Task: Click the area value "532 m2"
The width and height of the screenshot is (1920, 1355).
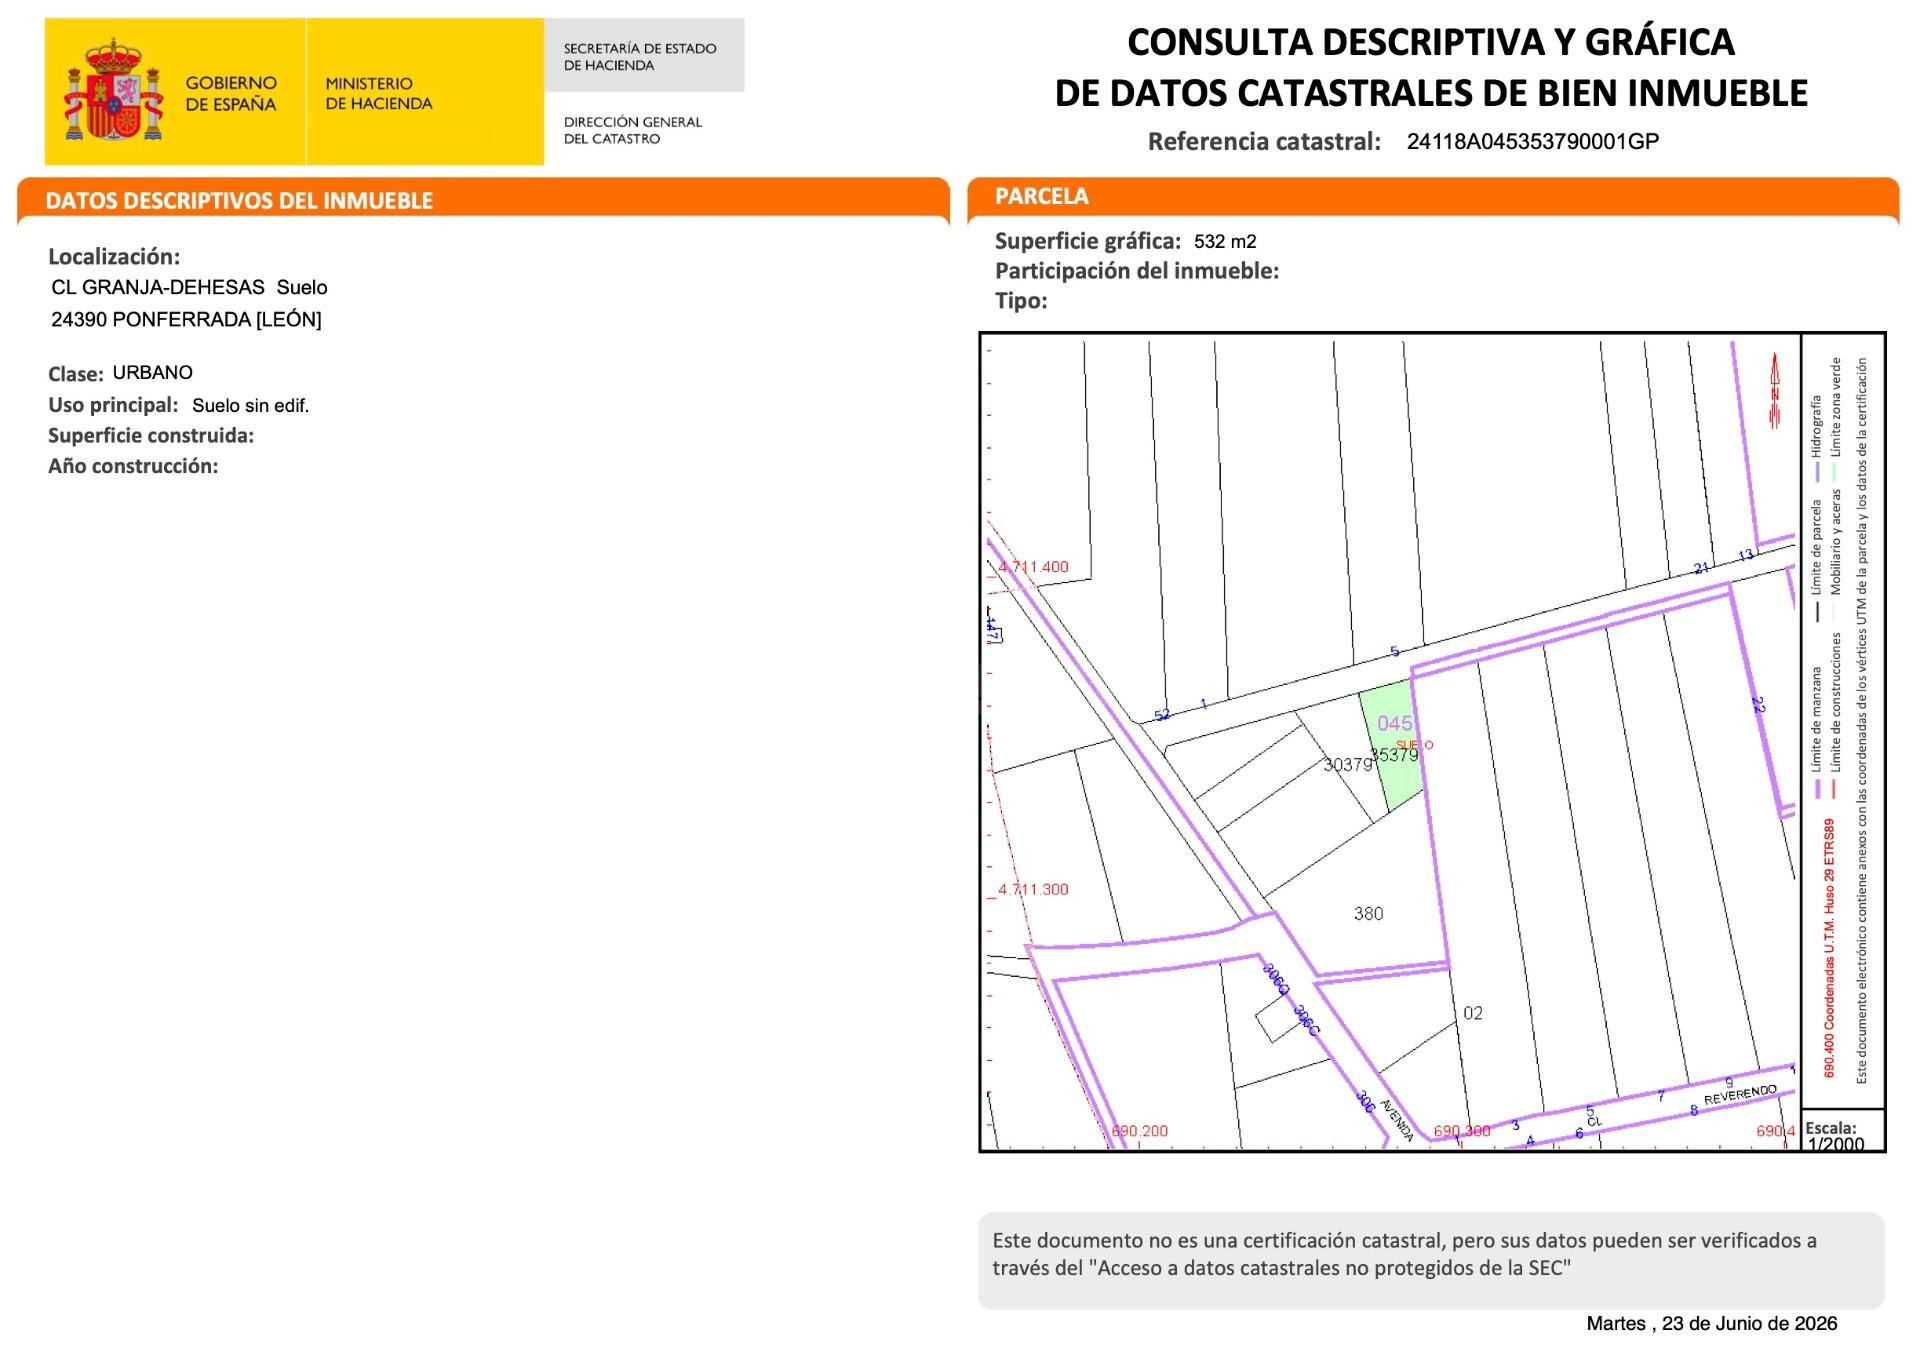Action: point(1225,241)
